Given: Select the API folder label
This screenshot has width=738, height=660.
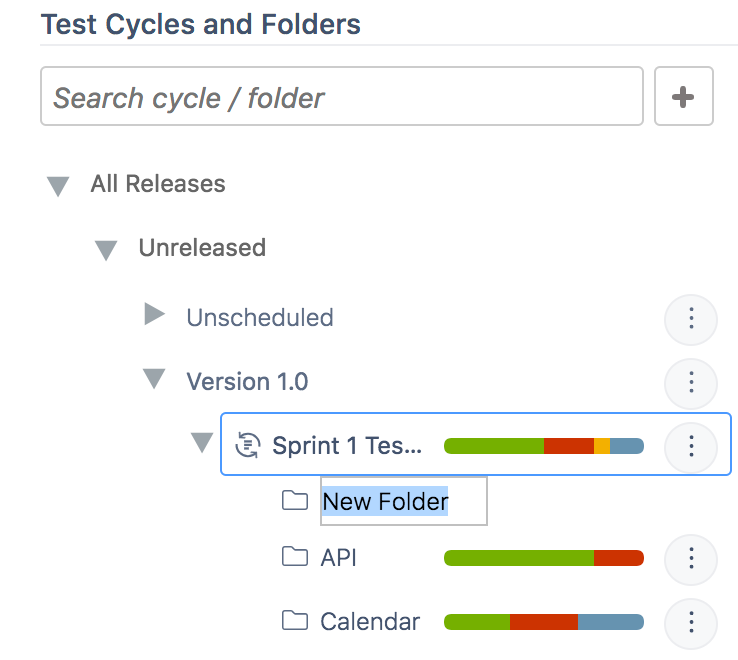Looking at the screenshot, I should coord(338,558).
